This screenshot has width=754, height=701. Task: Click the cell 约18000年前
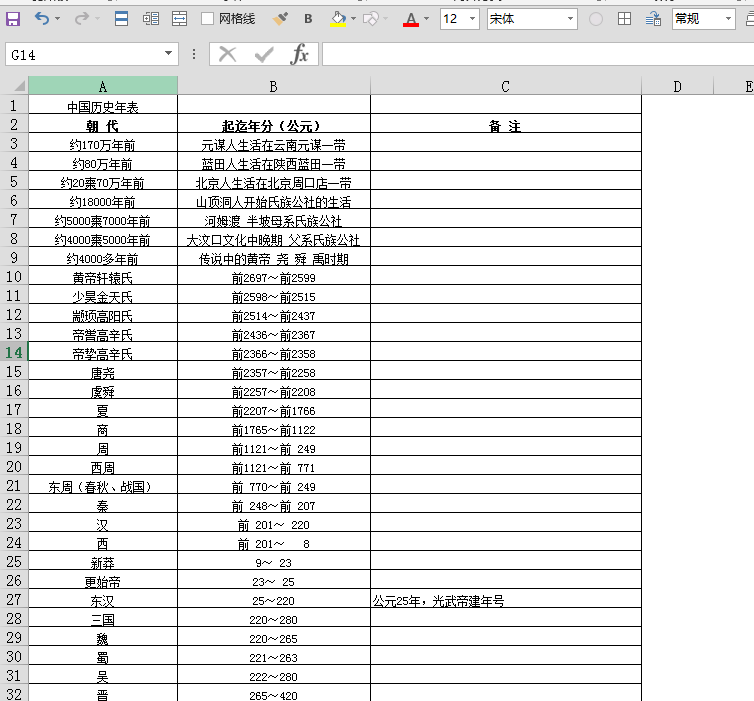point(103,200)
